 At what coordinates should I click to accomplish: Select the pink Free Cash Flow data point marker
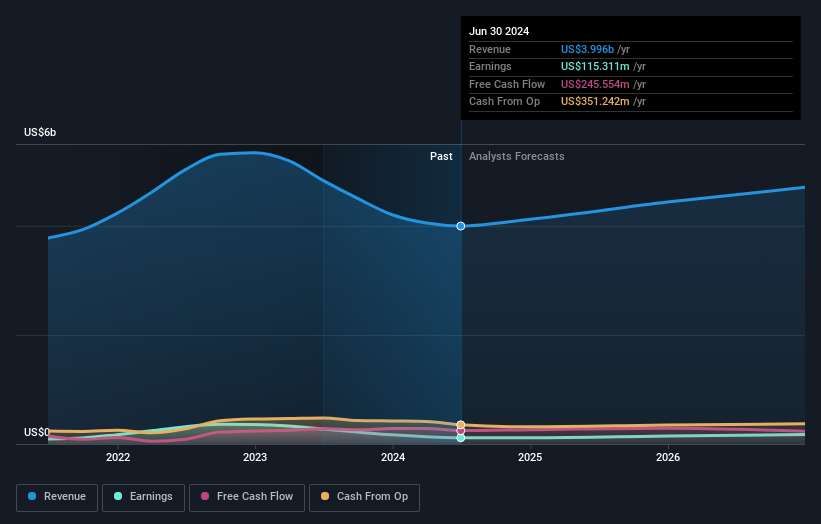[461, 431]
